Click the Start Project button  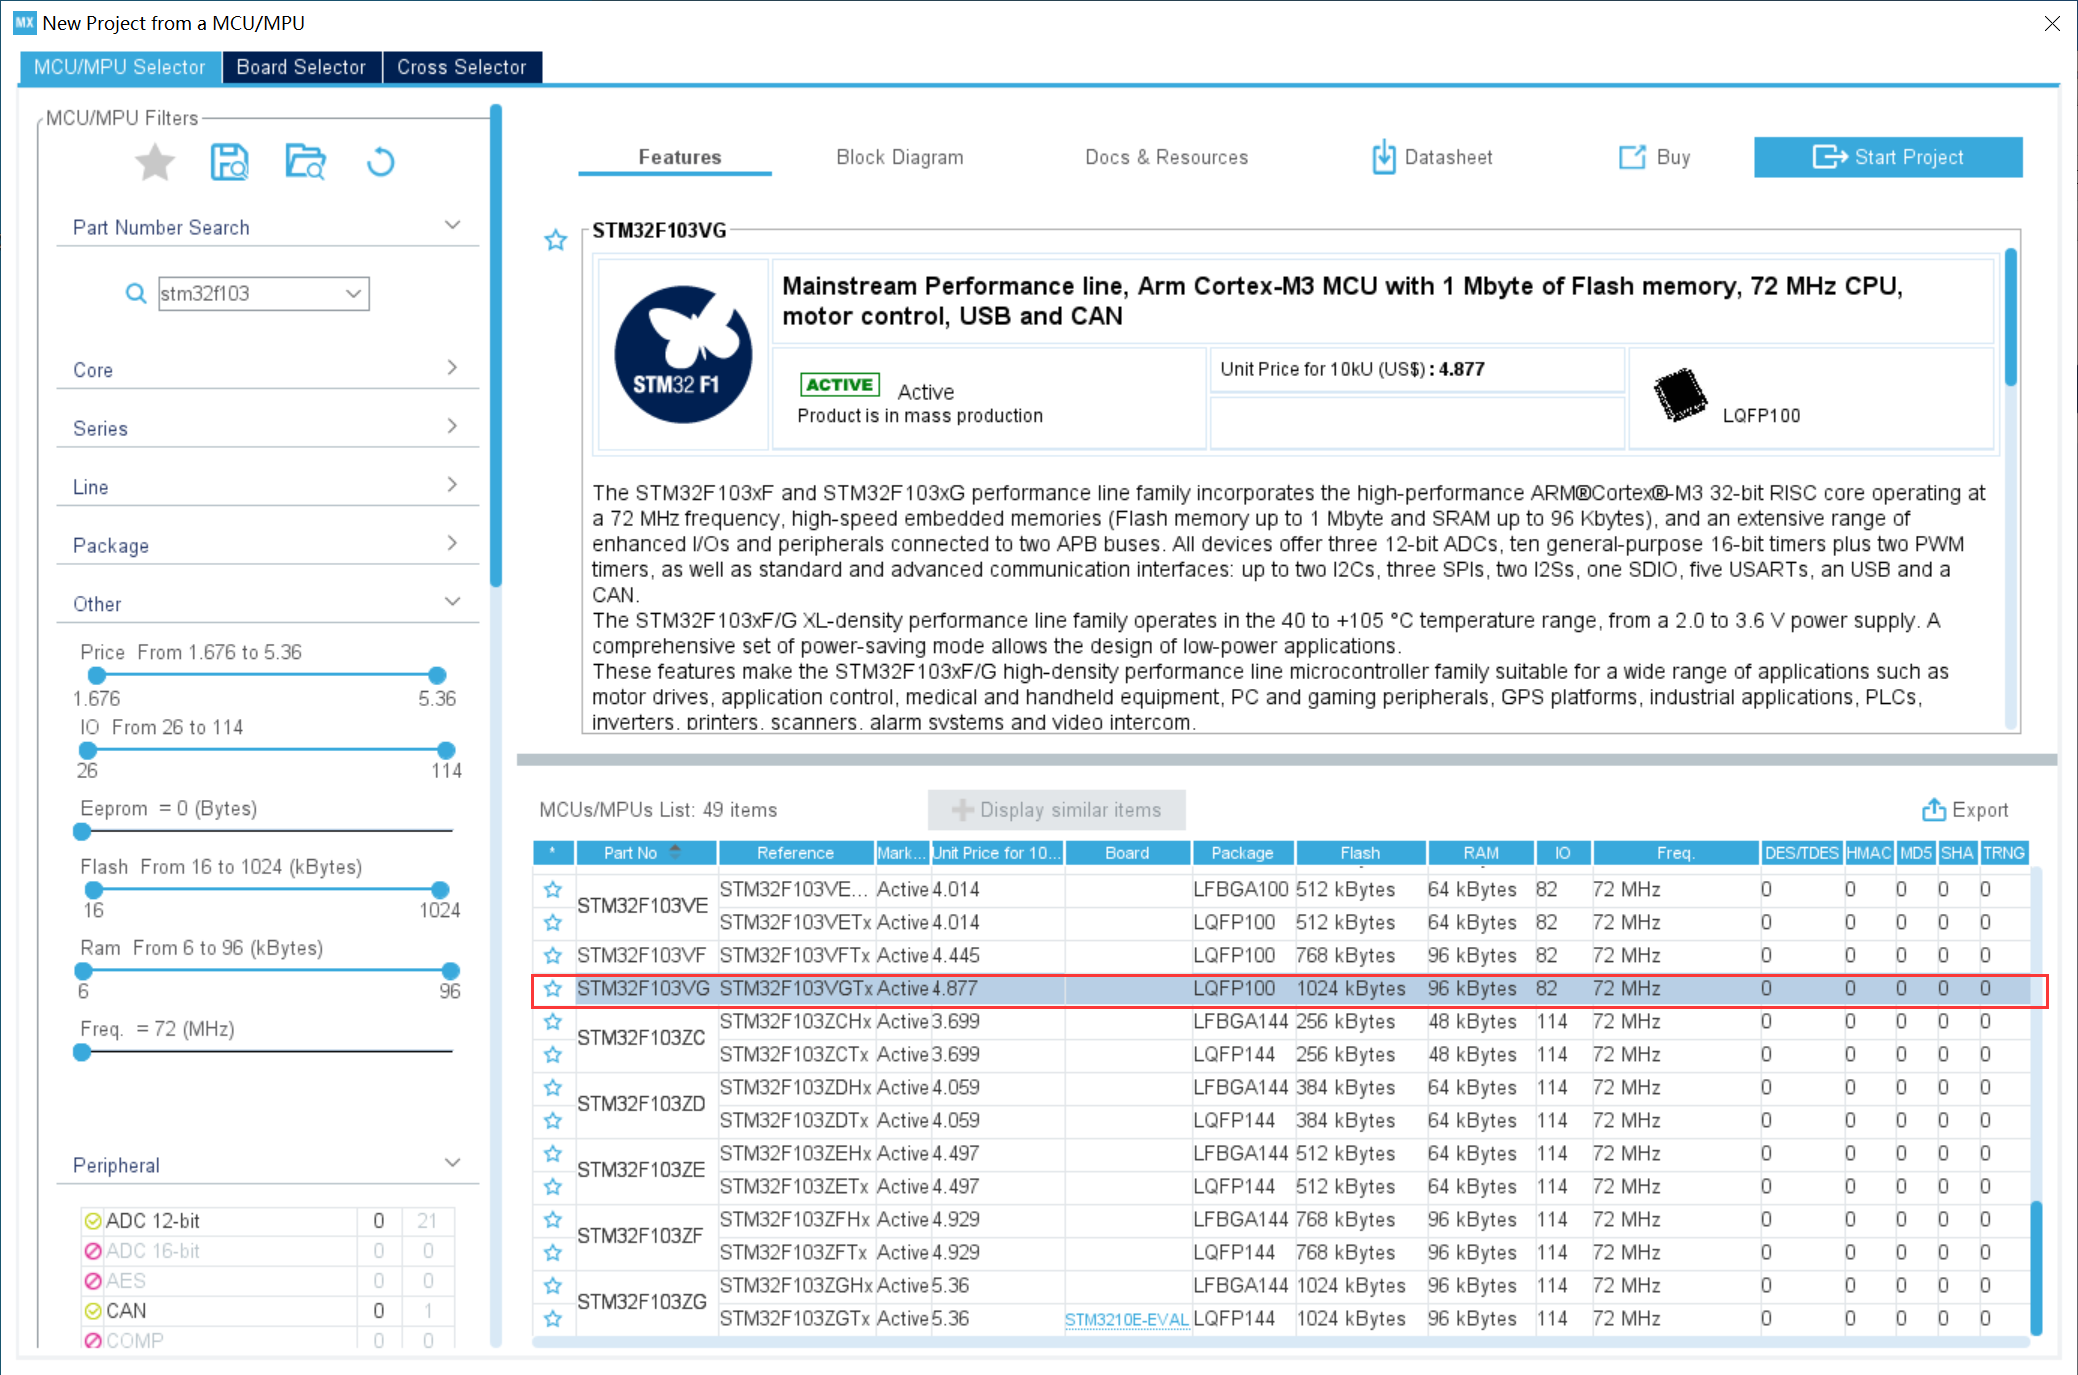[x=1887, y=157]
